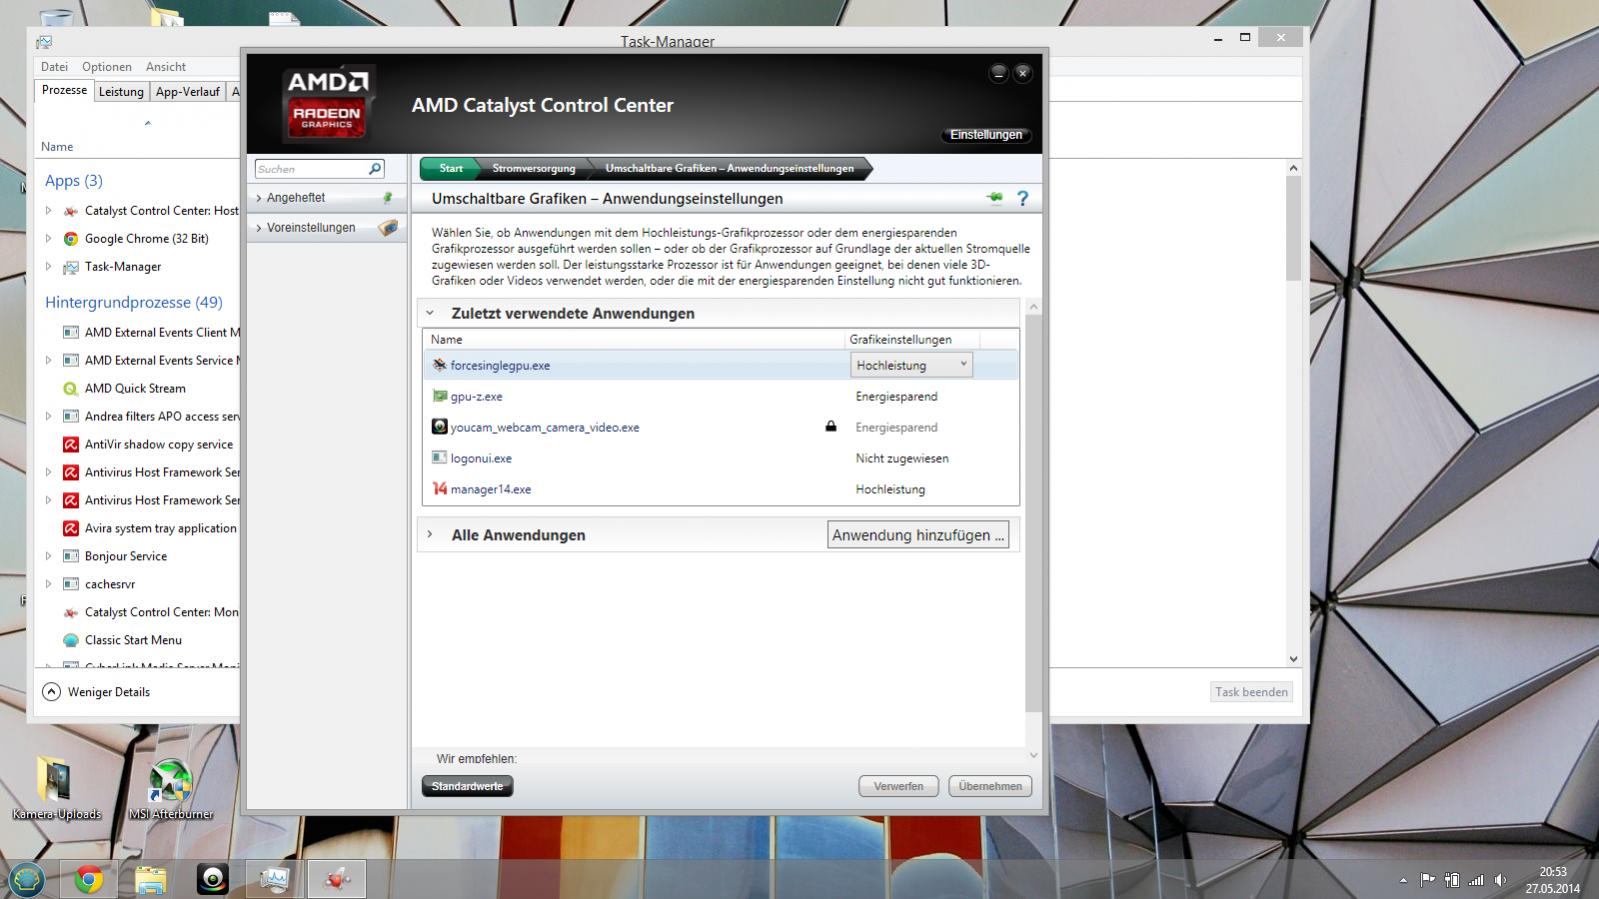Screen dimensions: 1599x899
Task: Click Start breadcrumb in Catalyst
Action: [x=450, y=168]
